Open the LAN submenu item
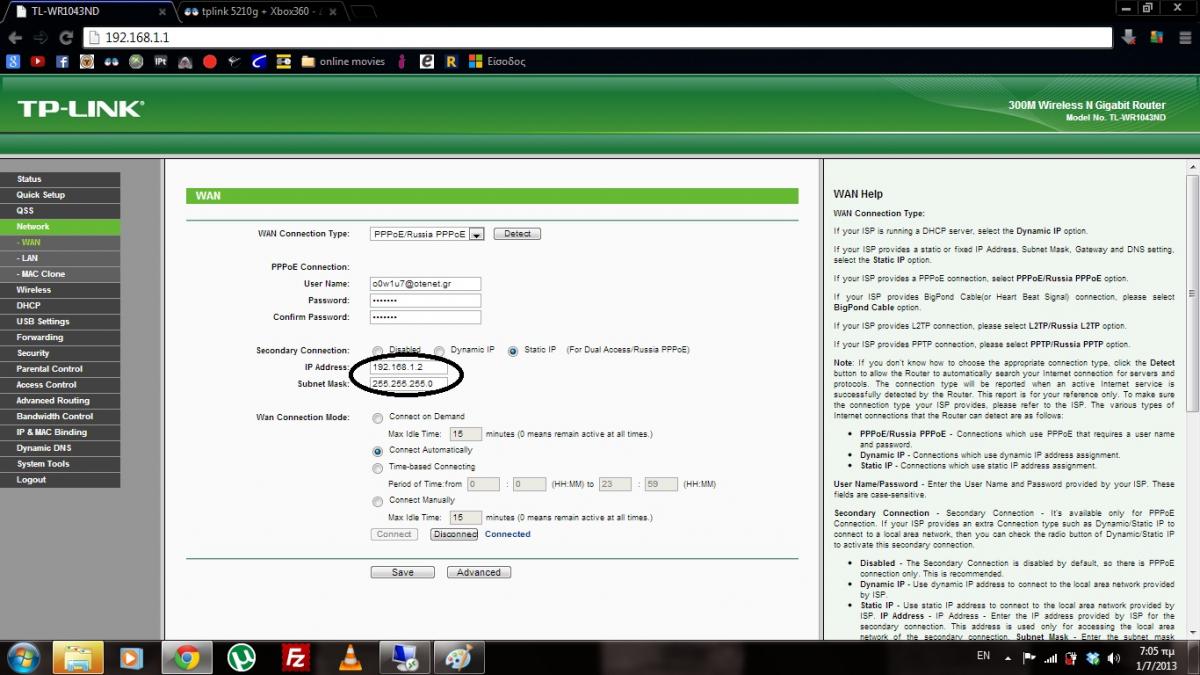Viewport: 1200px width, 675px height. click(60, 258)
